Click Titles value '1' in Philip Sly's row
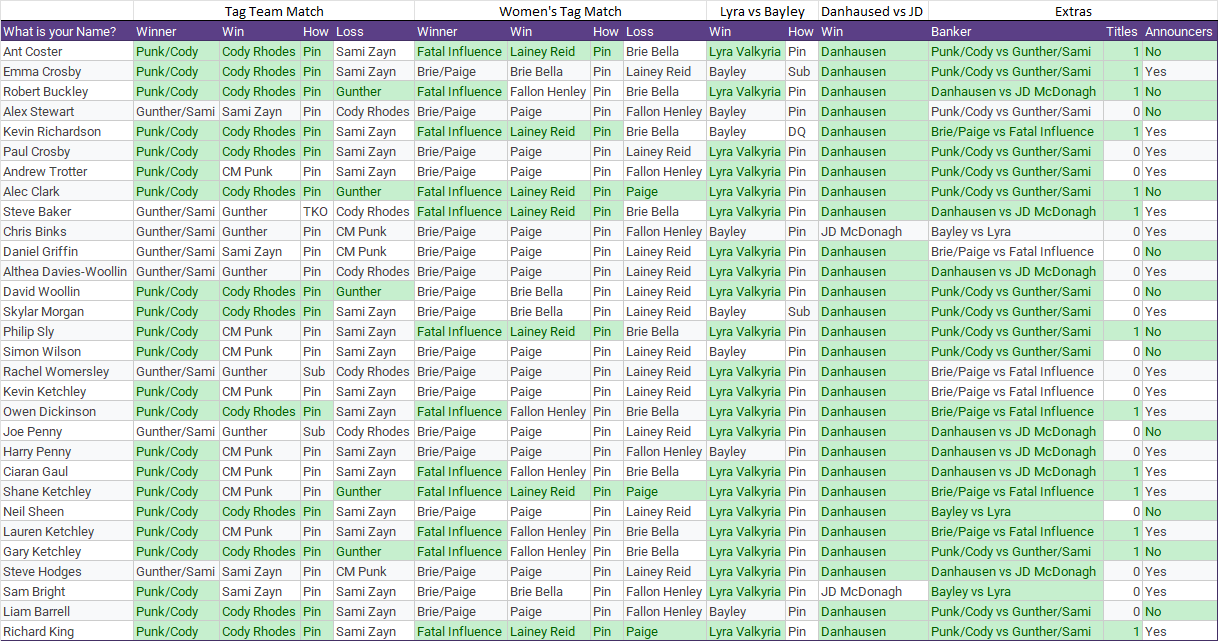Viewport: 1218px width, 641px height. pos(1122,331)
